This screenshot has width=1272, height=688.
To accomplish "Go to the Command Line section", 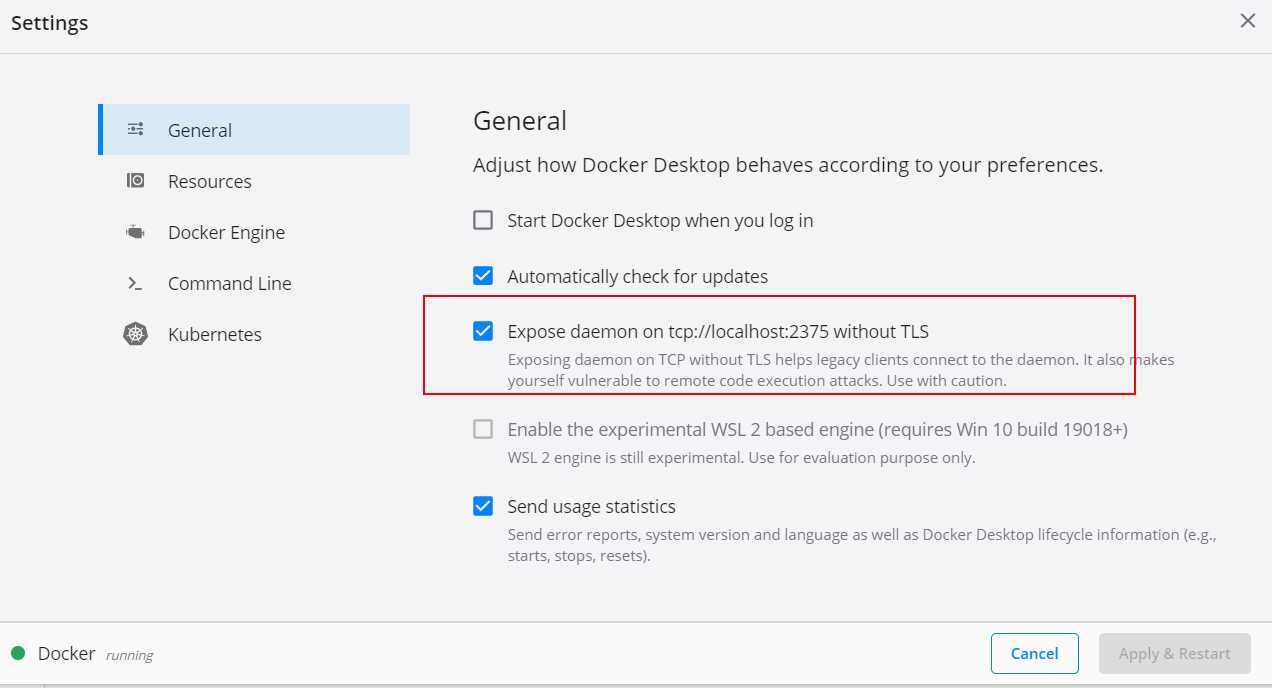I will click(x=254, y=283).
